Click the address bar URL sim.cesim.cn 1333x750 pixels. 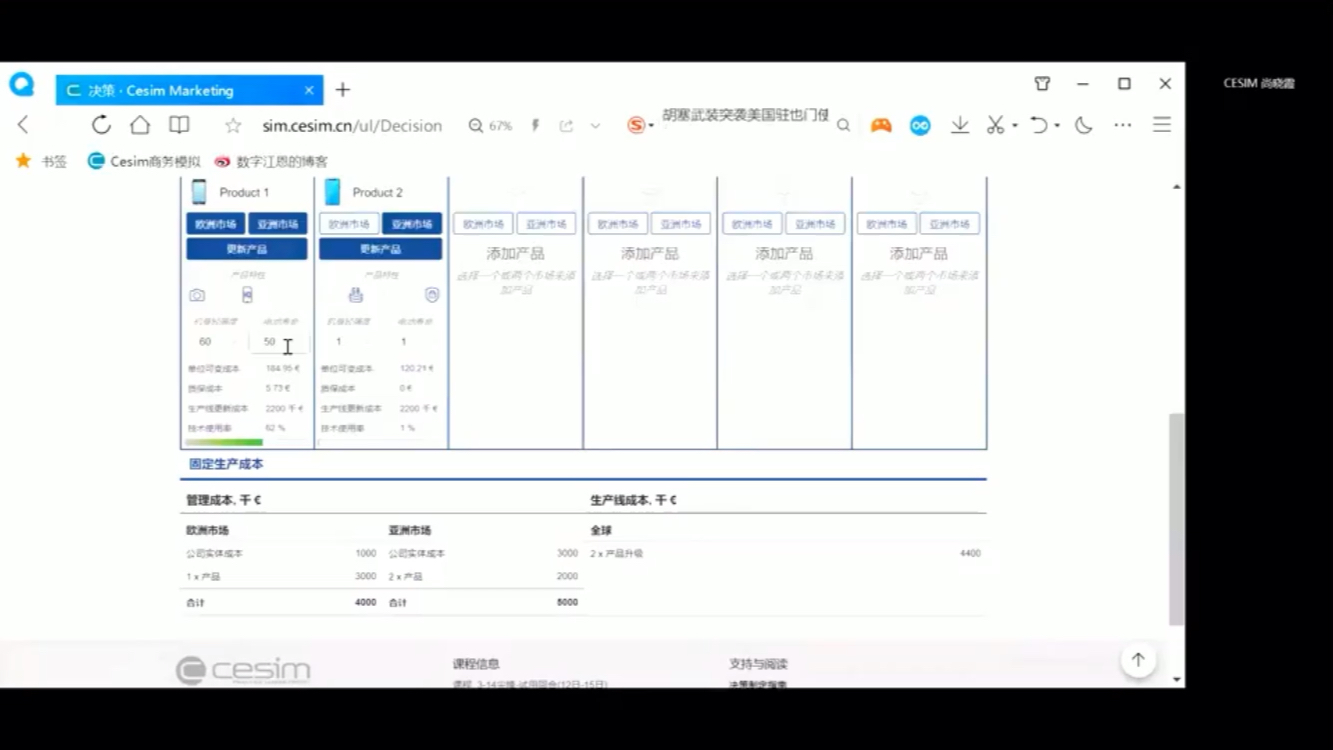click(352, 126)
